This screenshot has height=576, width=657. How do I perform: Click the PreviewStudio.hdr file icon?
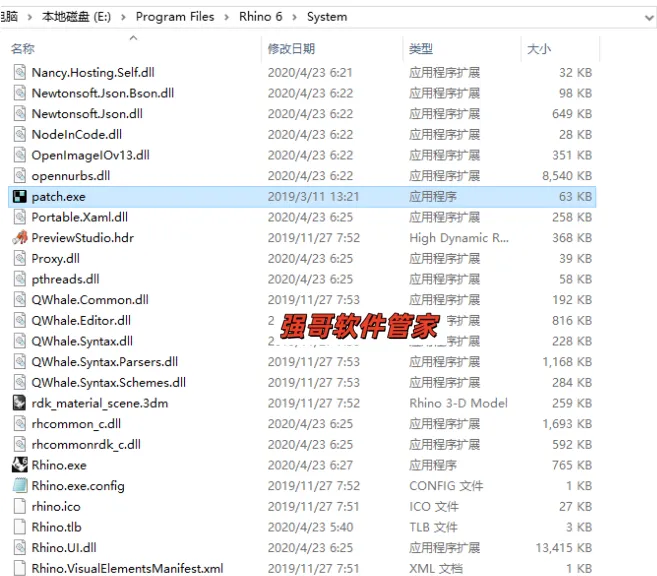[20, 238]
